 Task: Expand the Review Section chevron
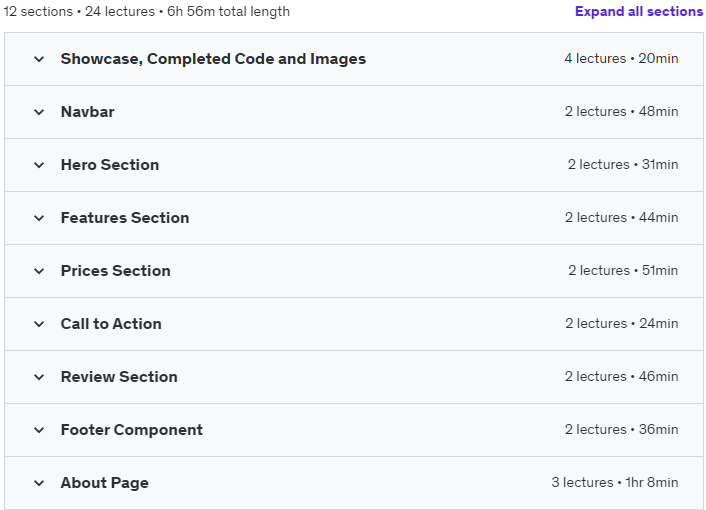pyautogui.click(x=39, y=377)
